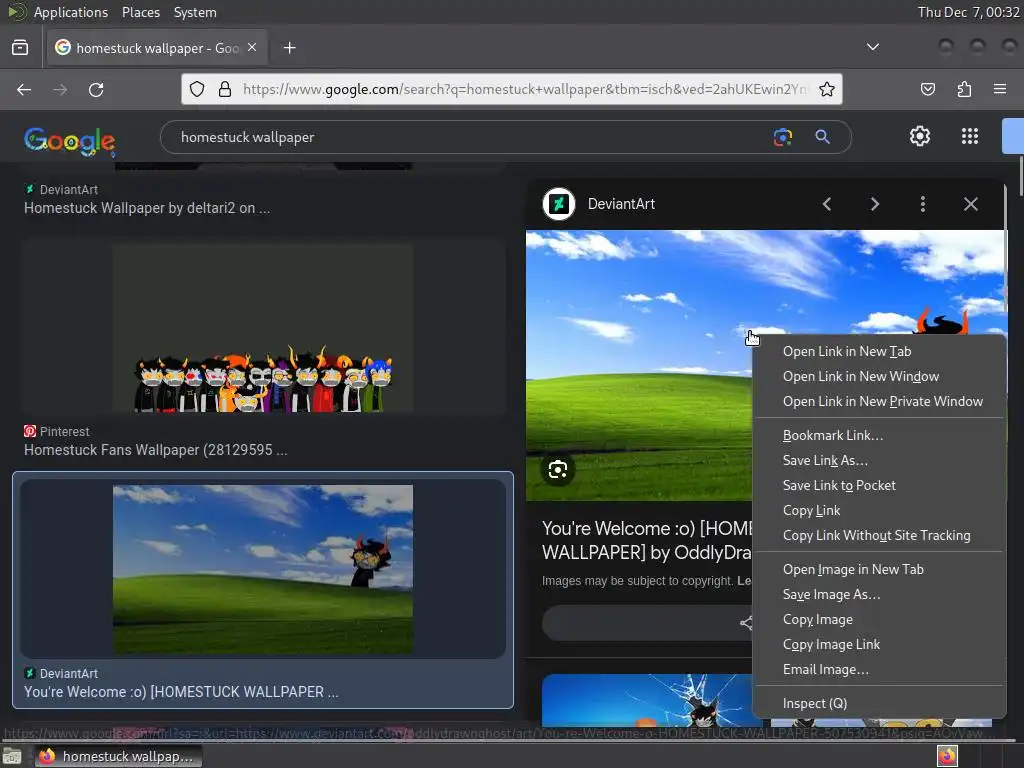Open Firefox View tab icon
This screenshot has width=1024, height=768.
[20, 48]
